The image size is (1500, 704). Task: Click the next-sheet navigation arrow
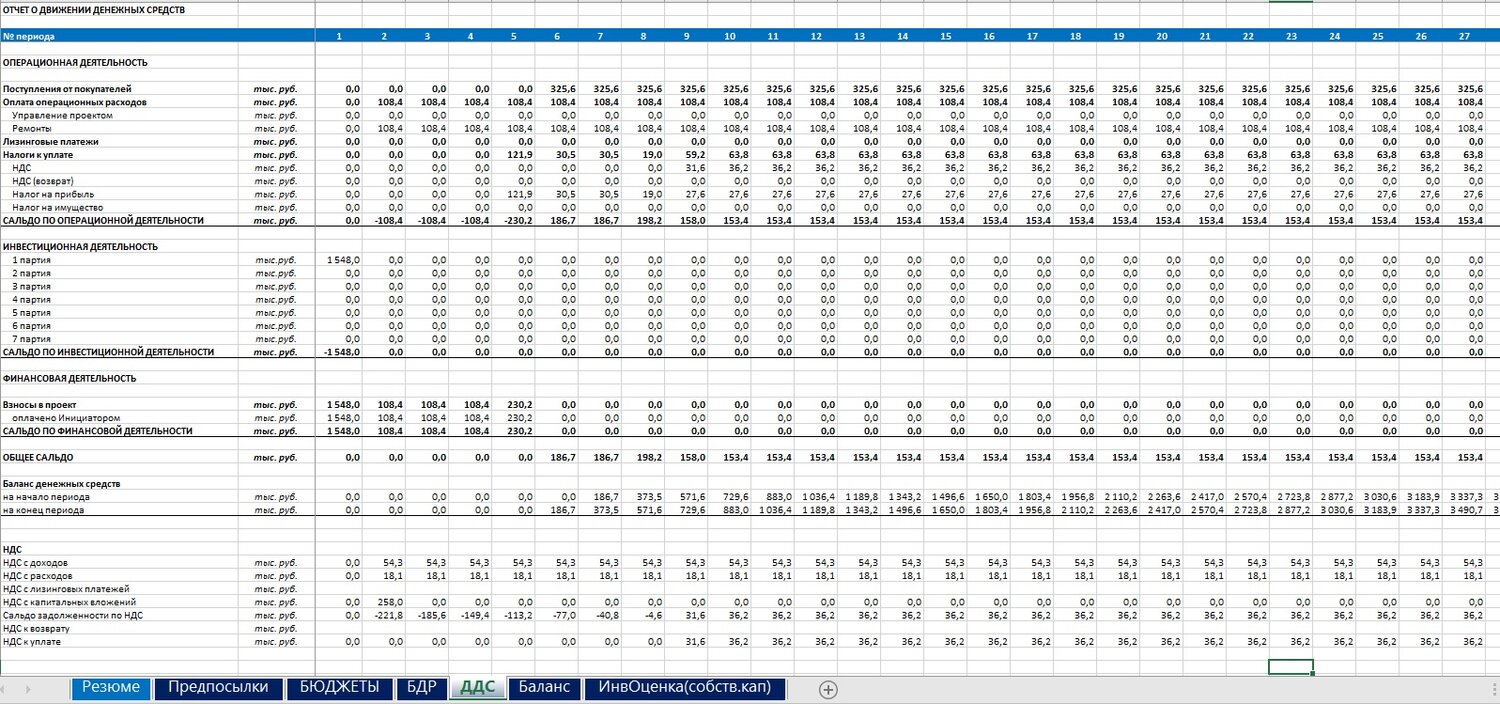27,689
